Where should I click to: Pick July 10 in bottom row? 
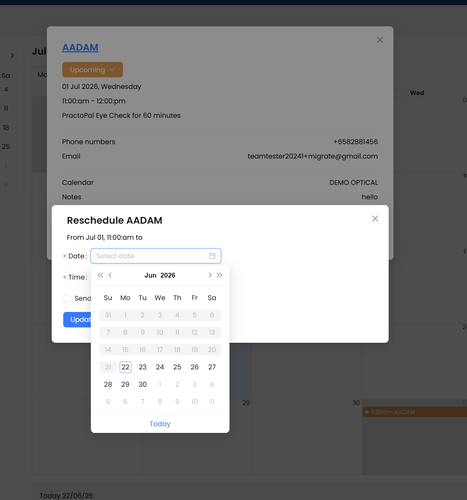(x=195, y=402)
